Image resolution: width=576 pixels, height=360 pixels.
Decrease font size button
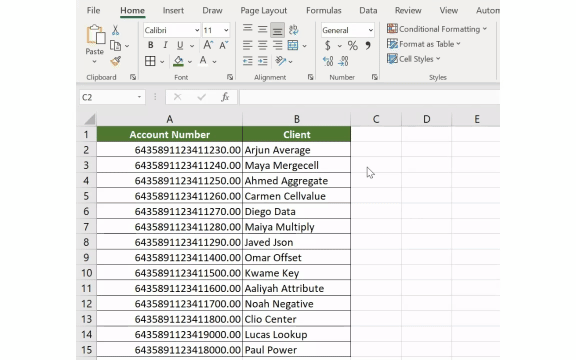[223, 45]
